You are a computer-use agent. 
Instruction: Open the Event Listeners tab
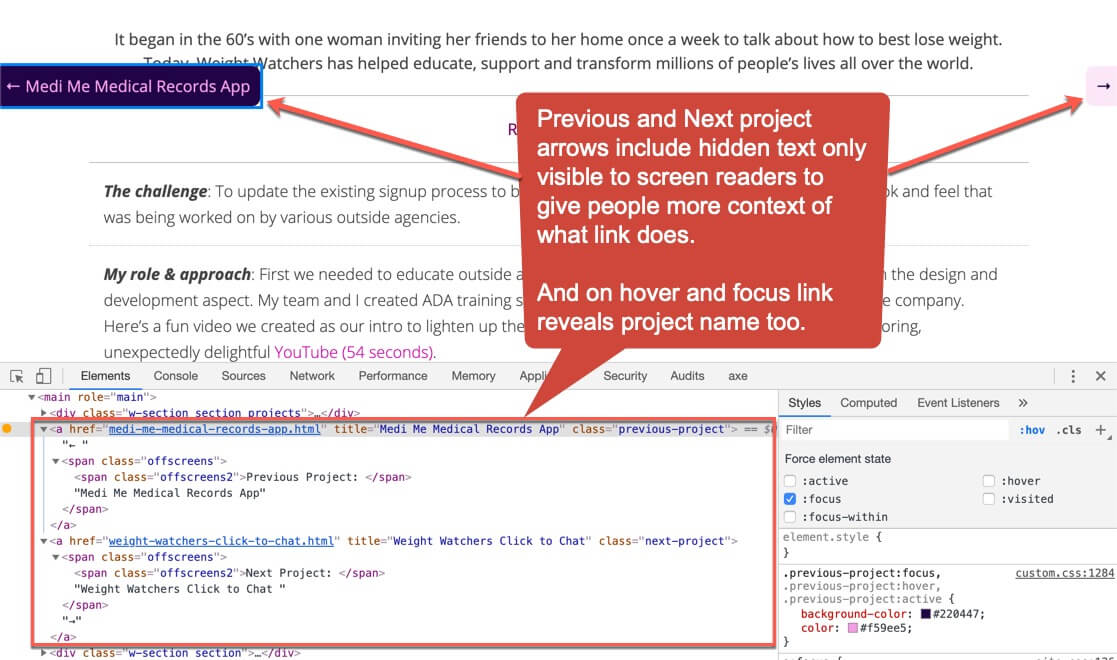(958, 403)
